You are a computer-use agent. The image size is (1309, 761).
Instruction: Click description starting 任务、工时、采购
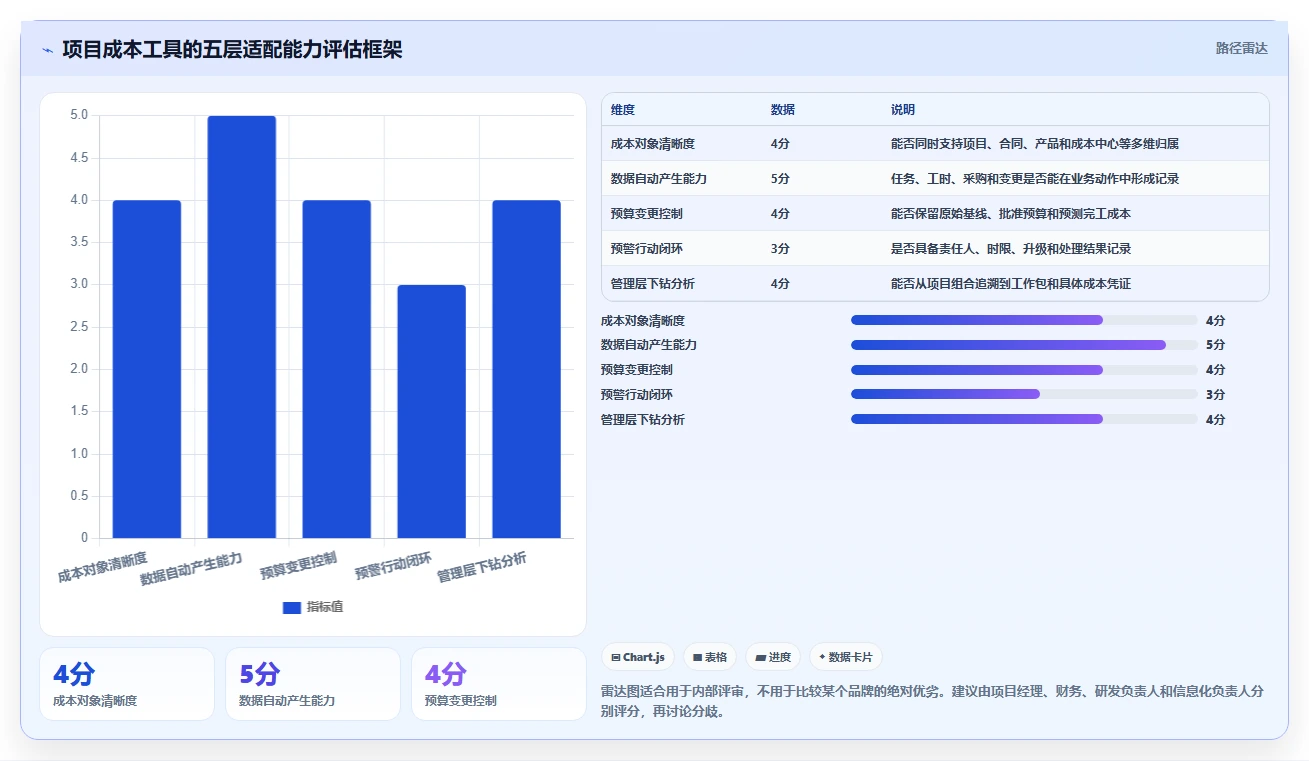[1035, 179]
